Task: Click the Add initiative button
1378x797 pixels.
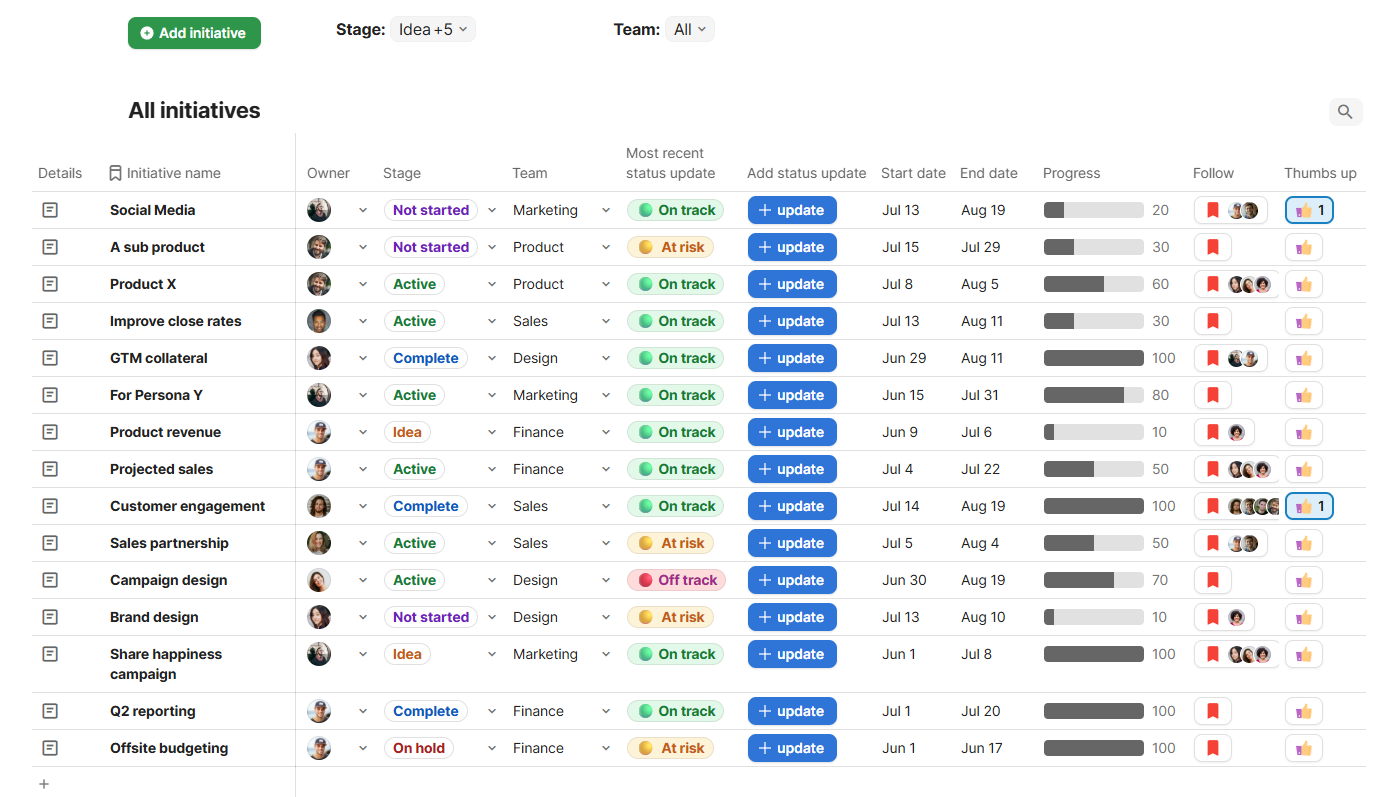Action: click(194, 33)
